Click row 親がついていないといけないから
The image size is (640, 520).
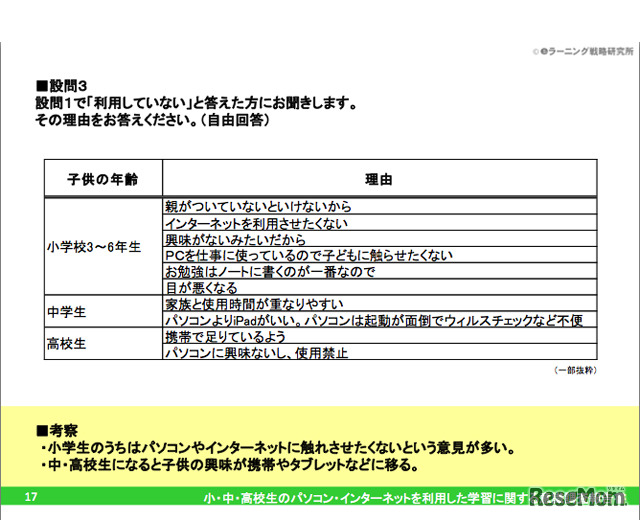pos(380,206)
